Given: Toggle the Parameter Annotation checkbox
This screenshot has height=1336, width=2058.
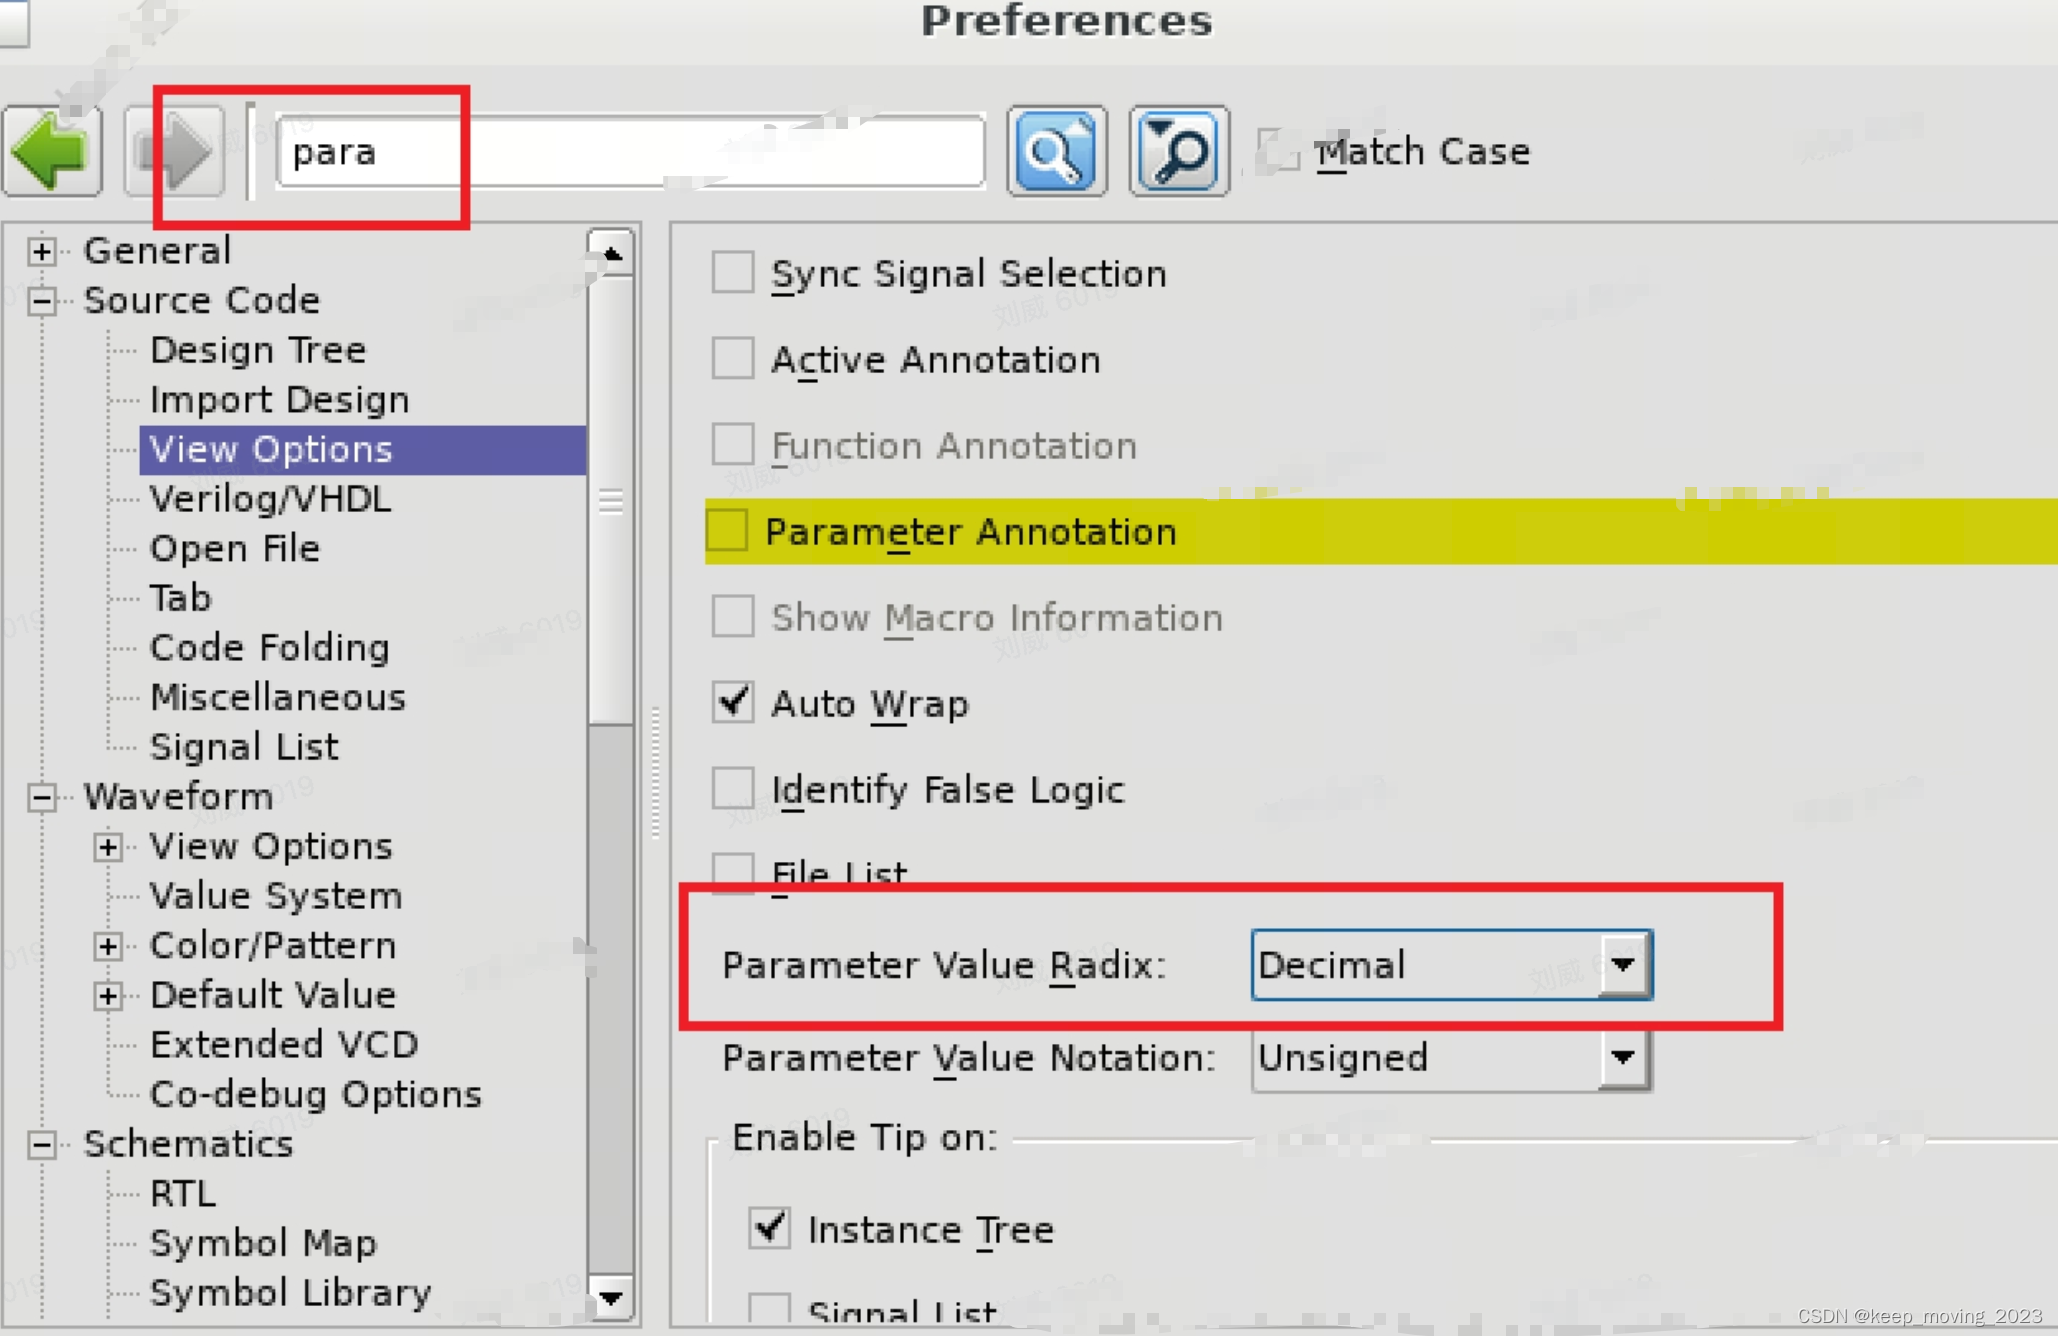Looking at the screenshot, I should click(728, 531).
